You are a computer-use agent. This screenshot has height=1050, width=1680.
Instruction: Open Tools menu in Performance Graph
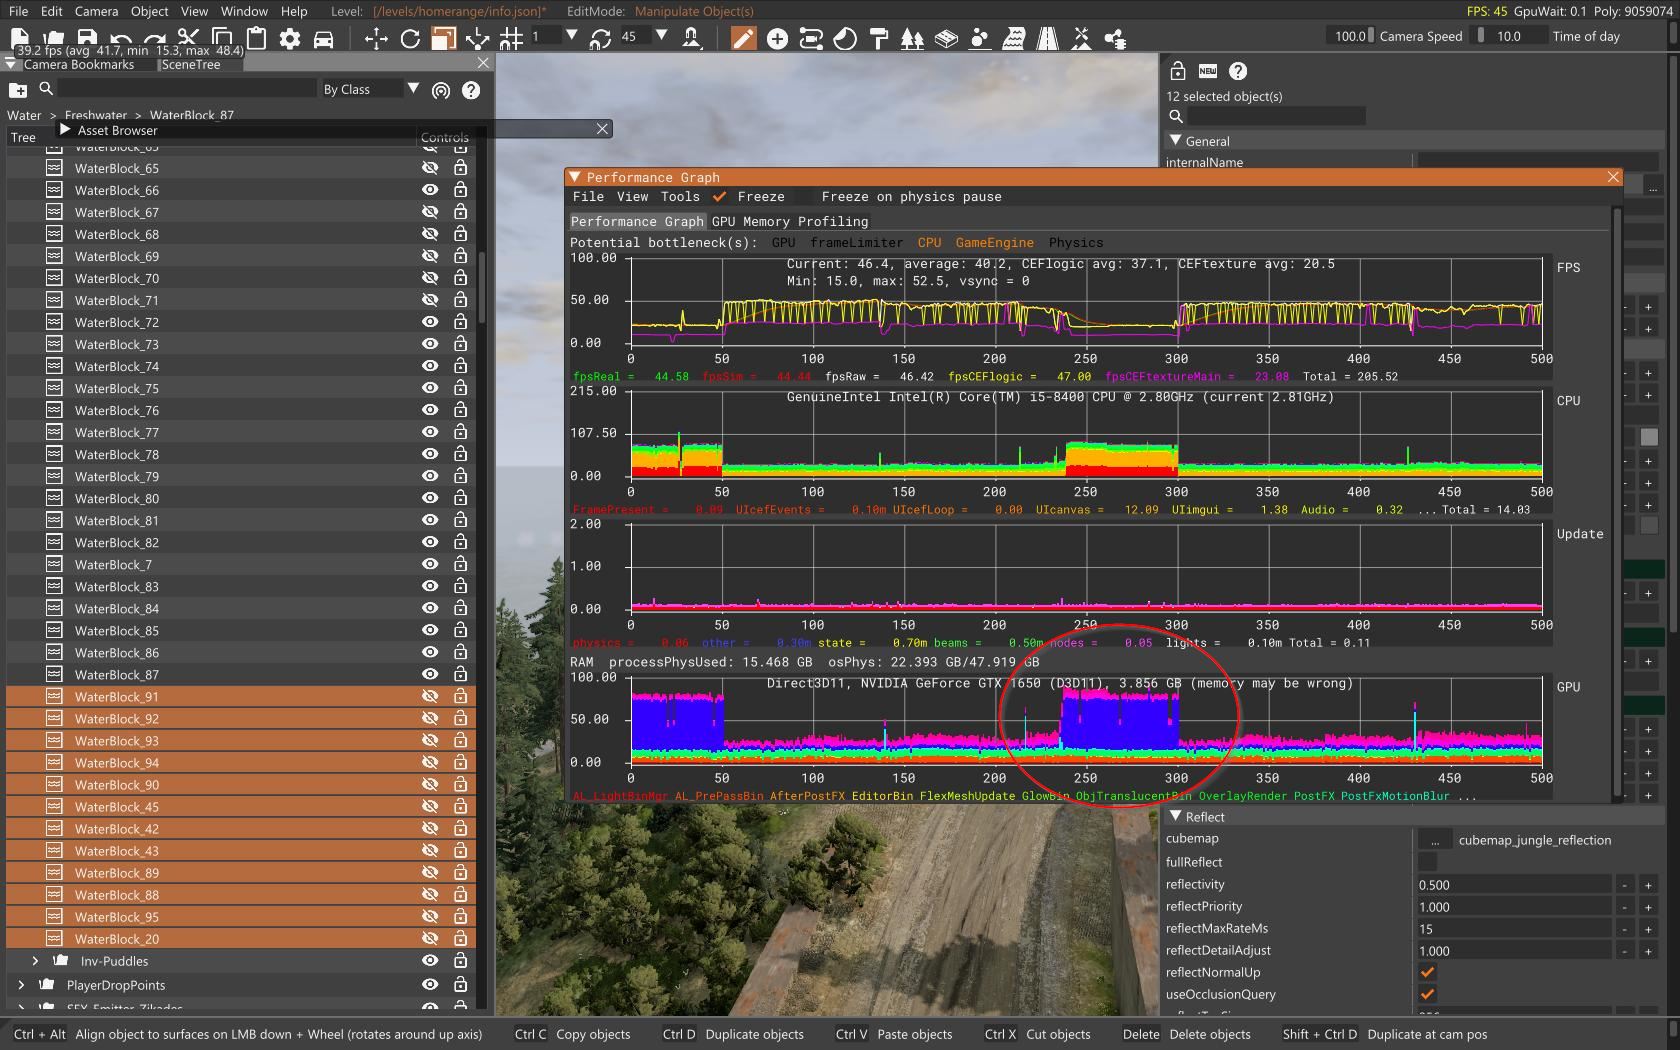click(x=679, y=197)
